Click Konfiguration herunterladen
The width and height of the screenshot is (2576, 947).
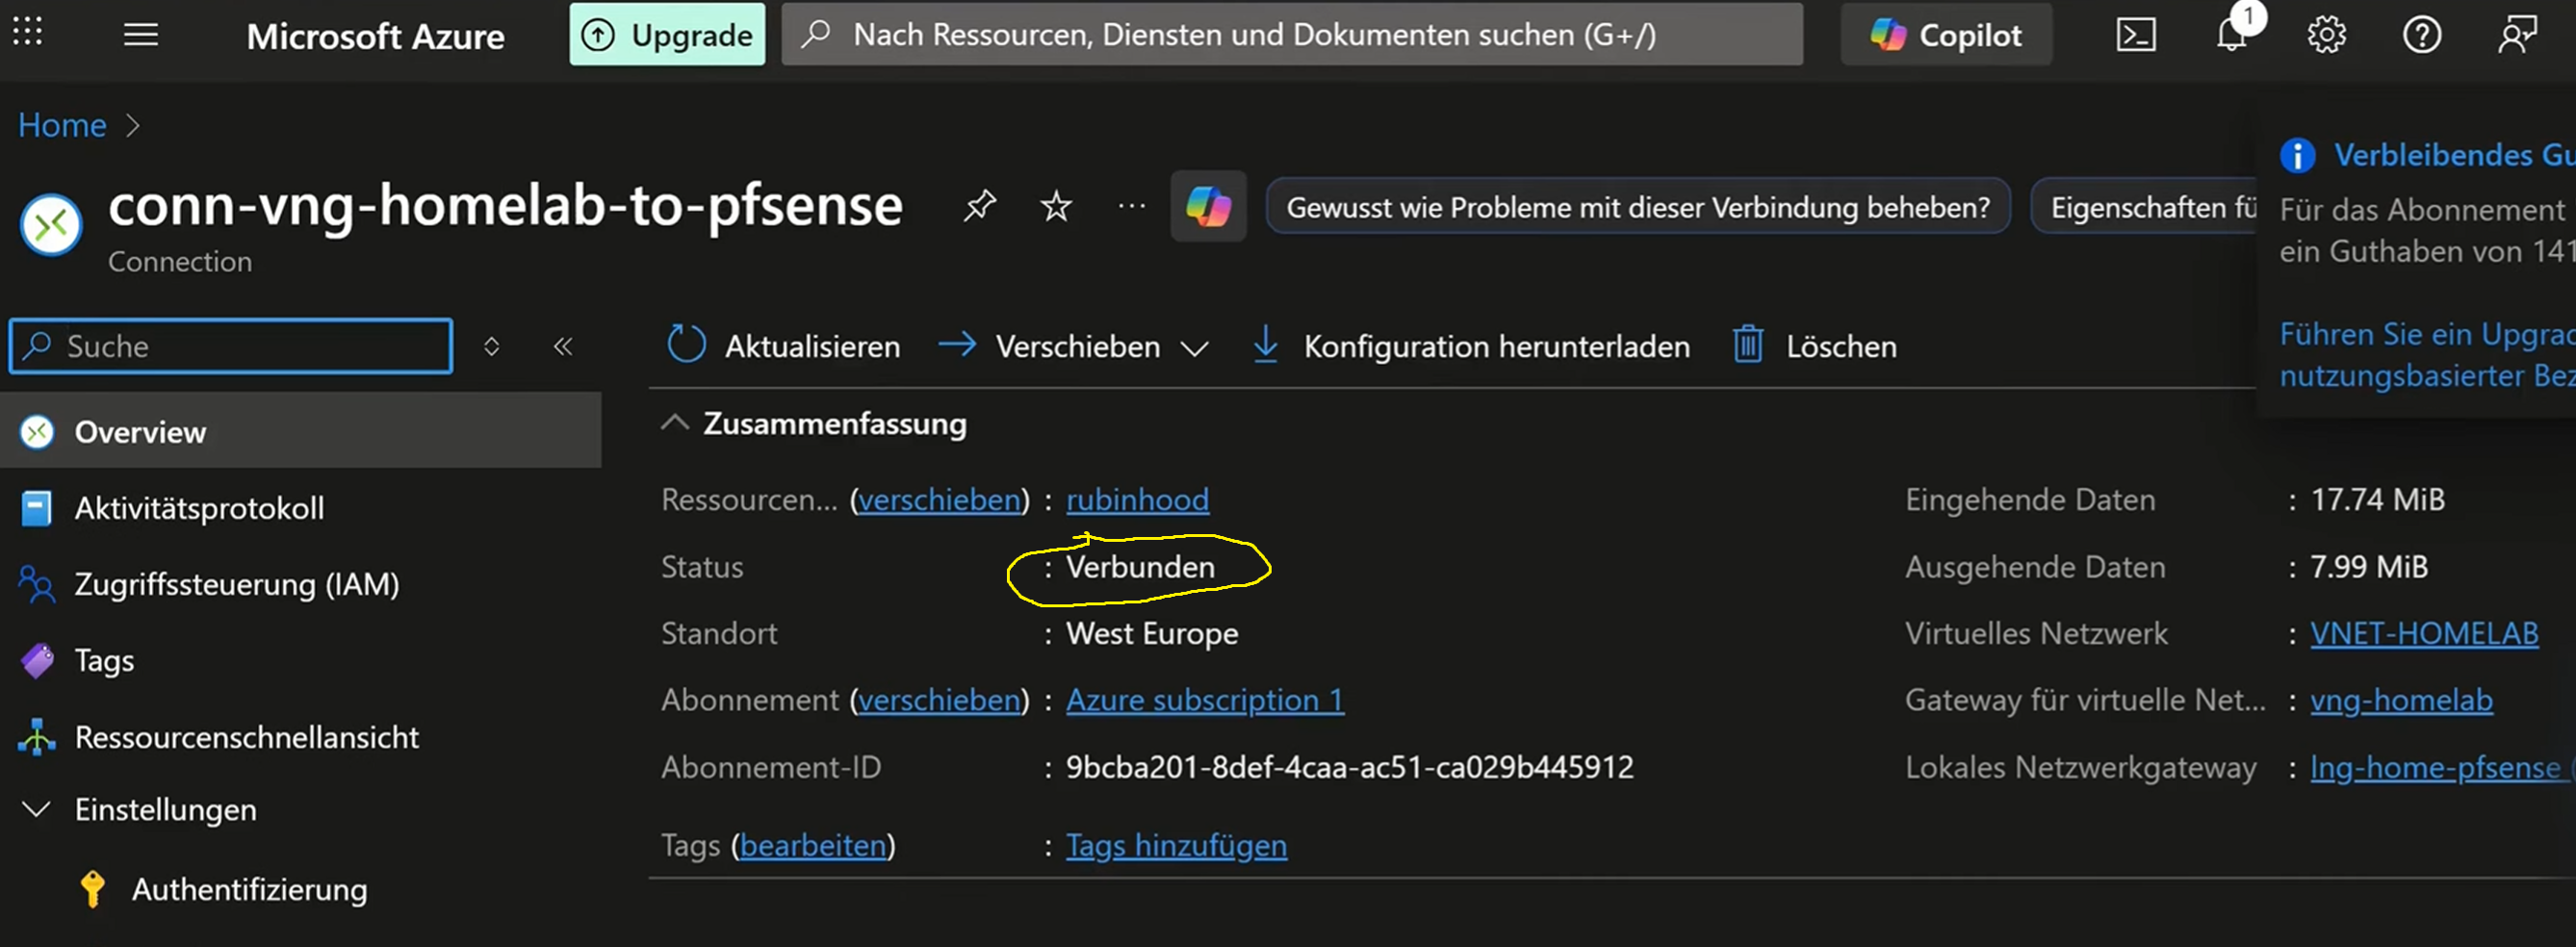[1471, 347]
